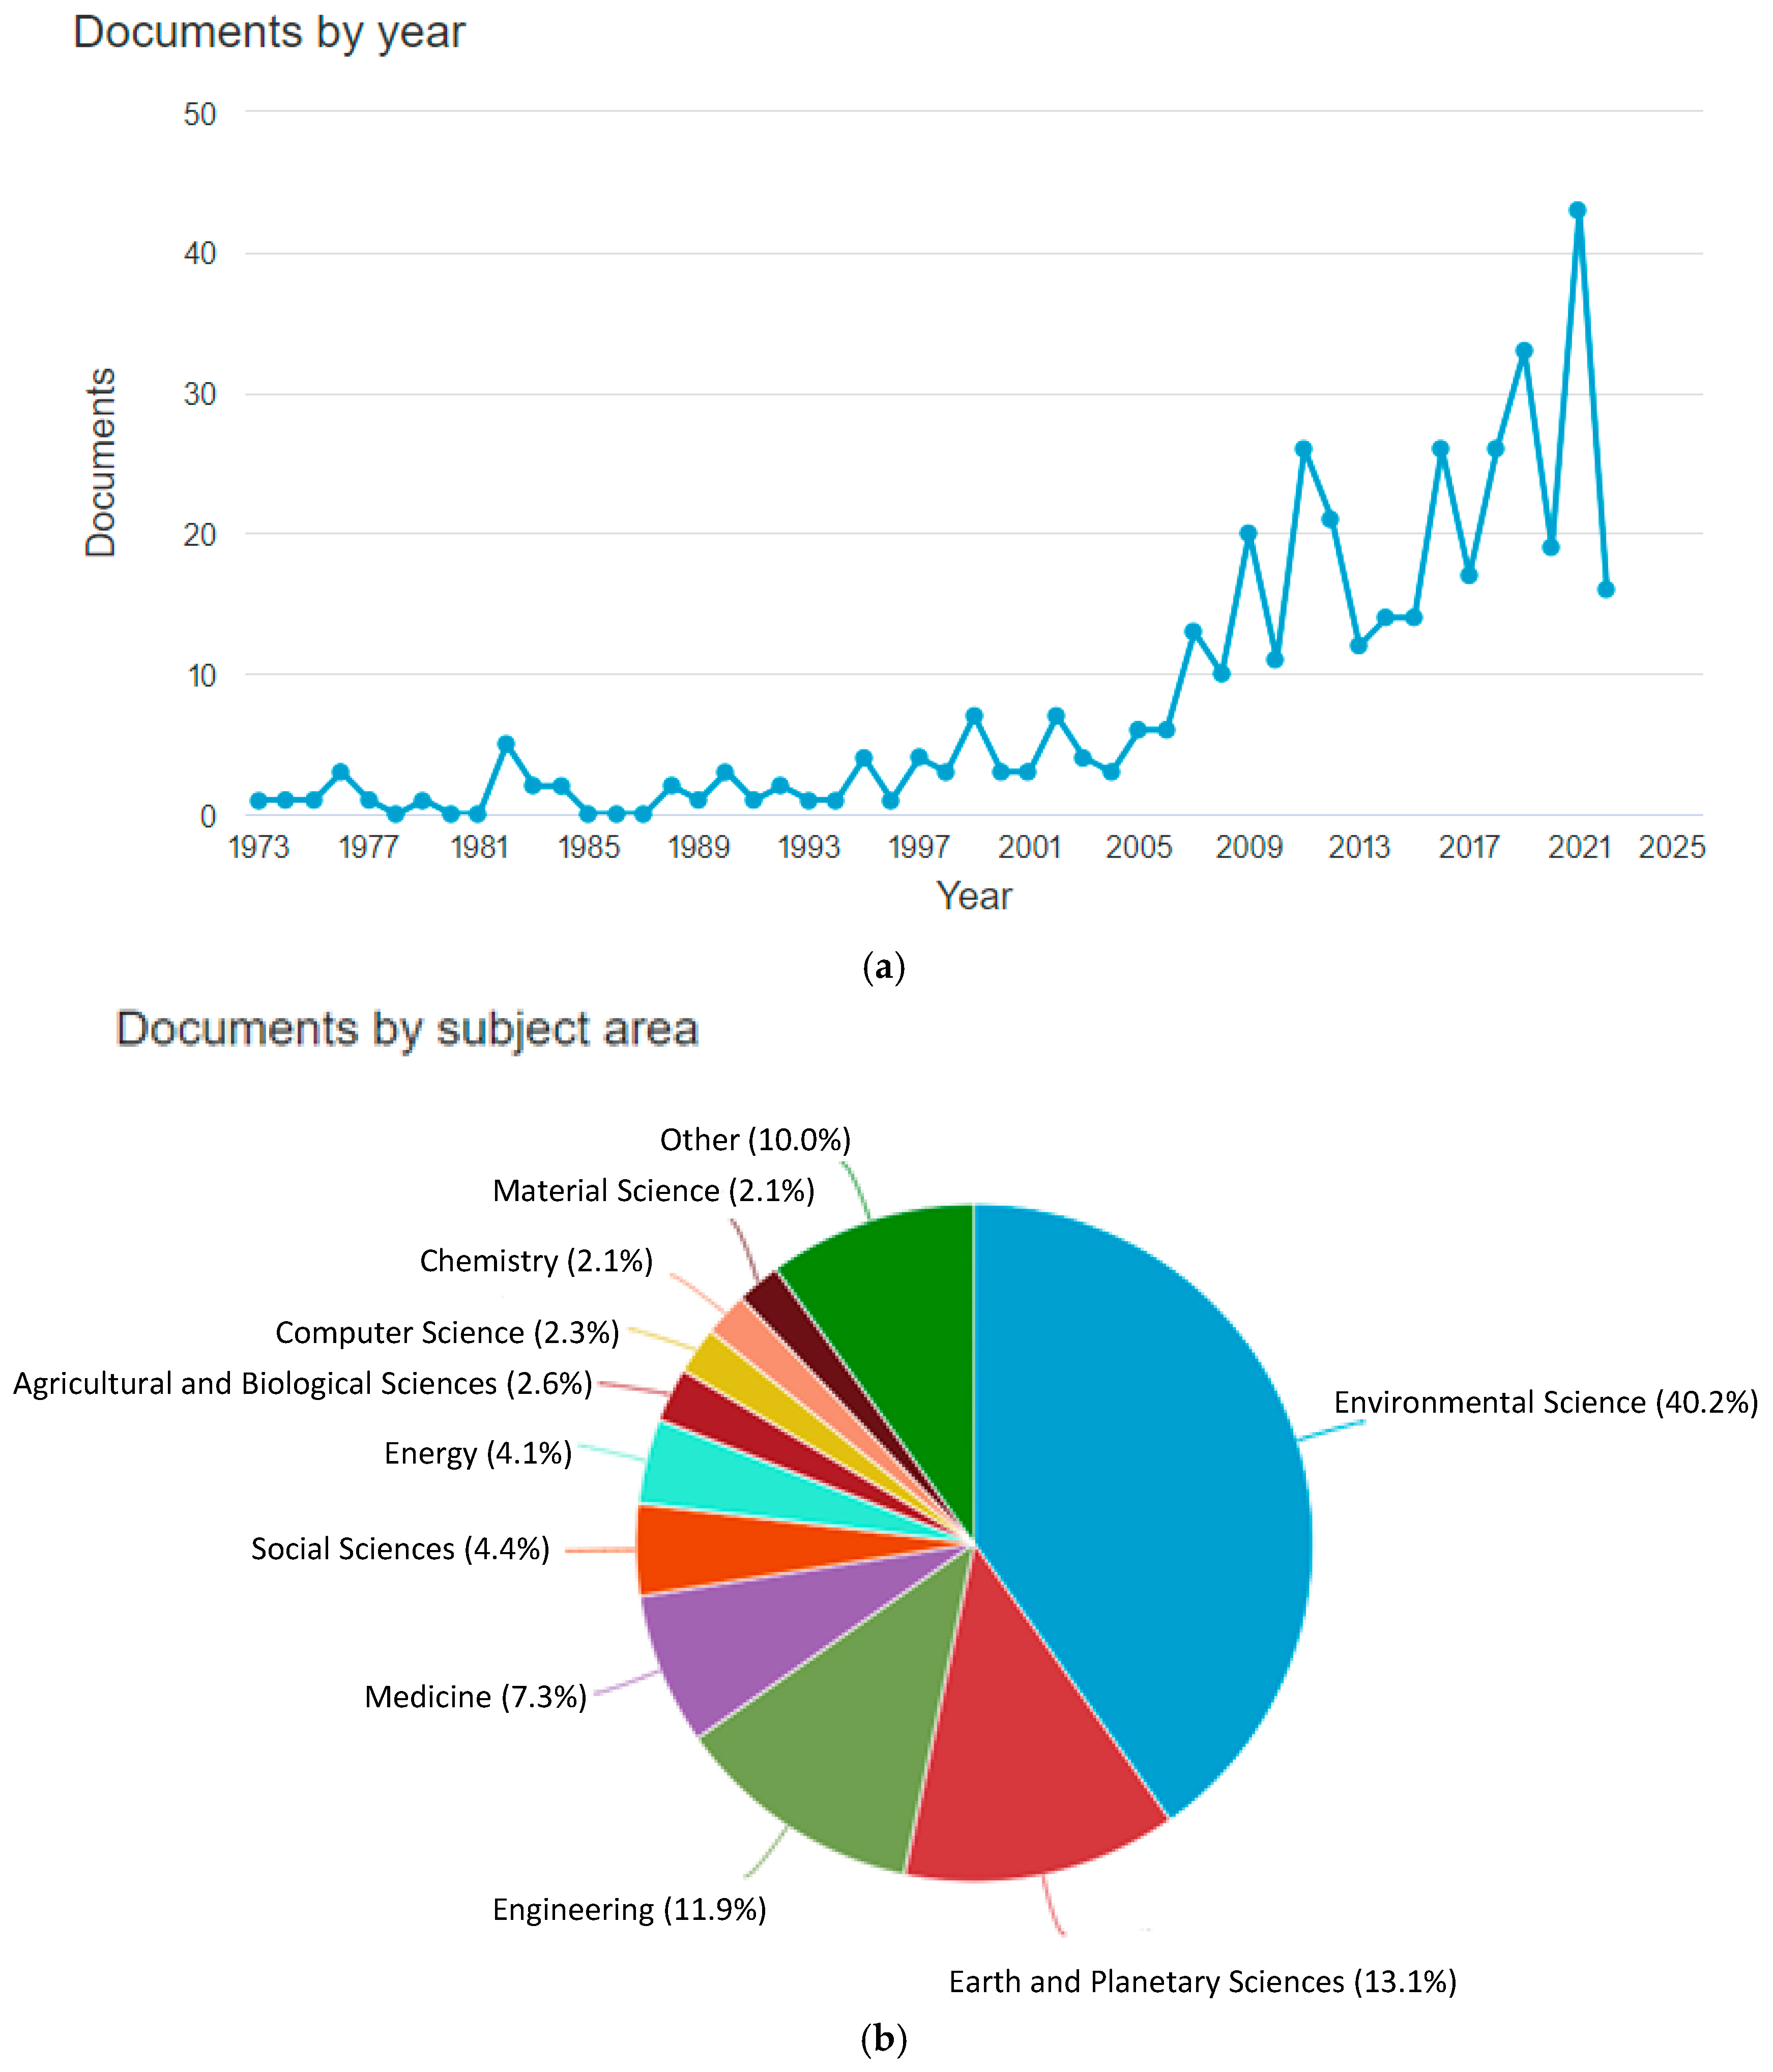
Task: Click the 2025 x-axis year label
Action: (x=1671, y=847)
